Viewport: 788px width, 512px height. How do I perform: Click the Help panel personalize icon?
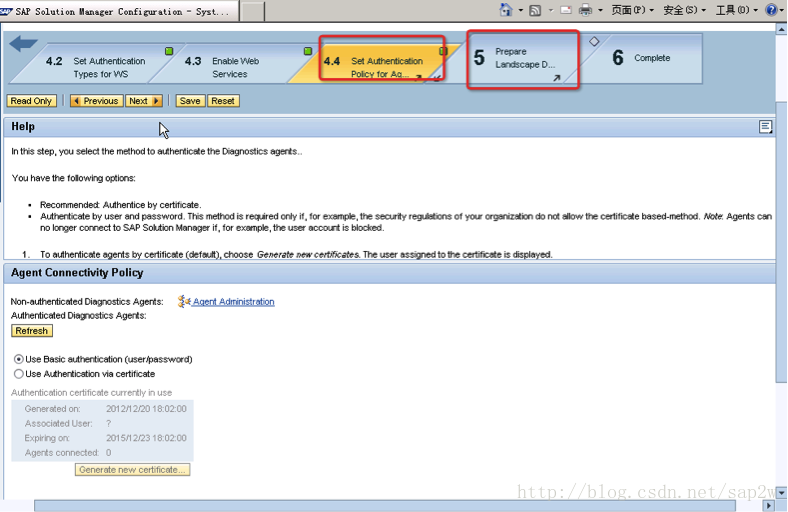pyautogui.click(x=765, y=127)
